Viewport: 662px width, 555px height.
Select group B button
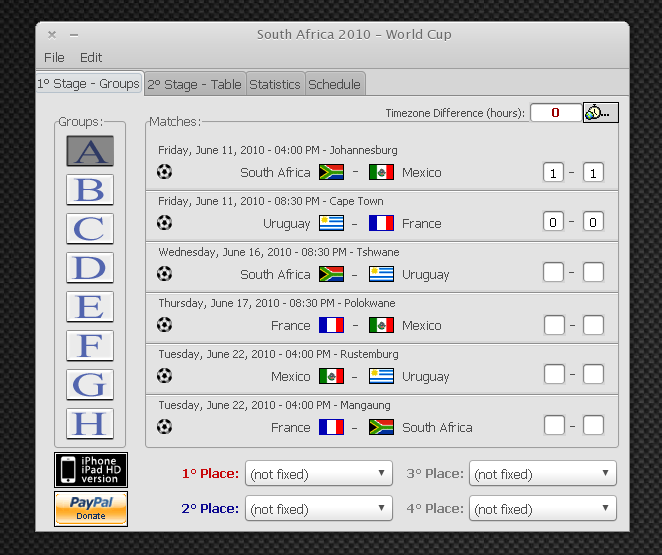click(90, 190)
